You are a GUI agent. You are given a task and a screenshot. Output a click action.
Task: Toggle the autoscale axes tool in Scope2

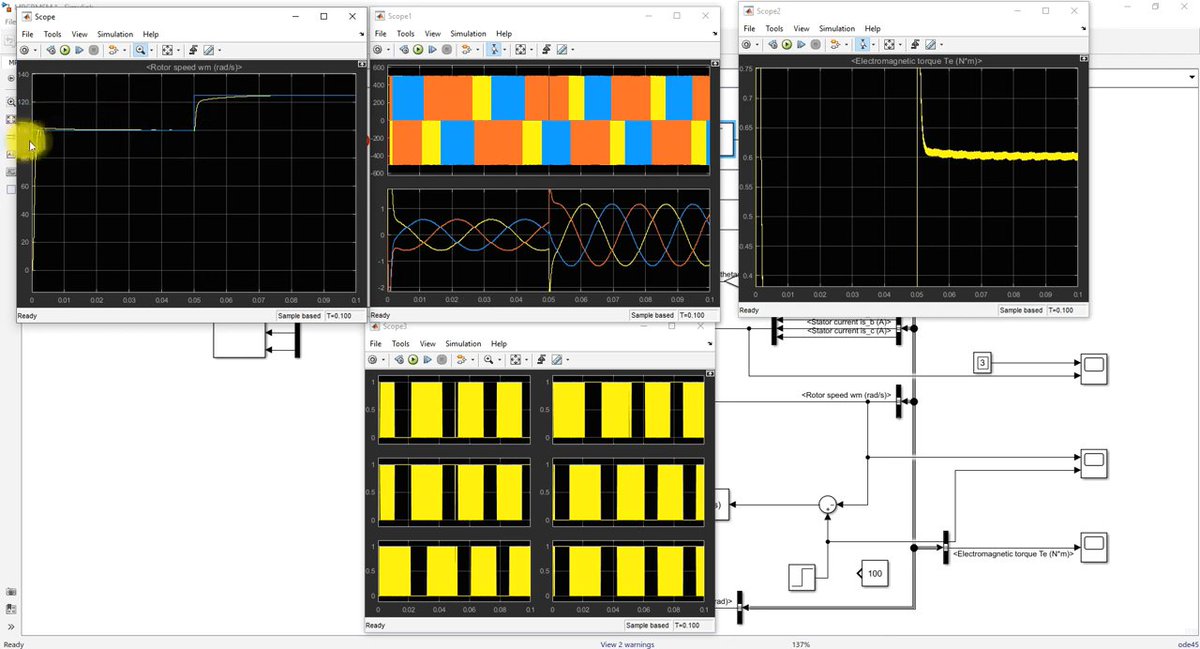(888, 44)
